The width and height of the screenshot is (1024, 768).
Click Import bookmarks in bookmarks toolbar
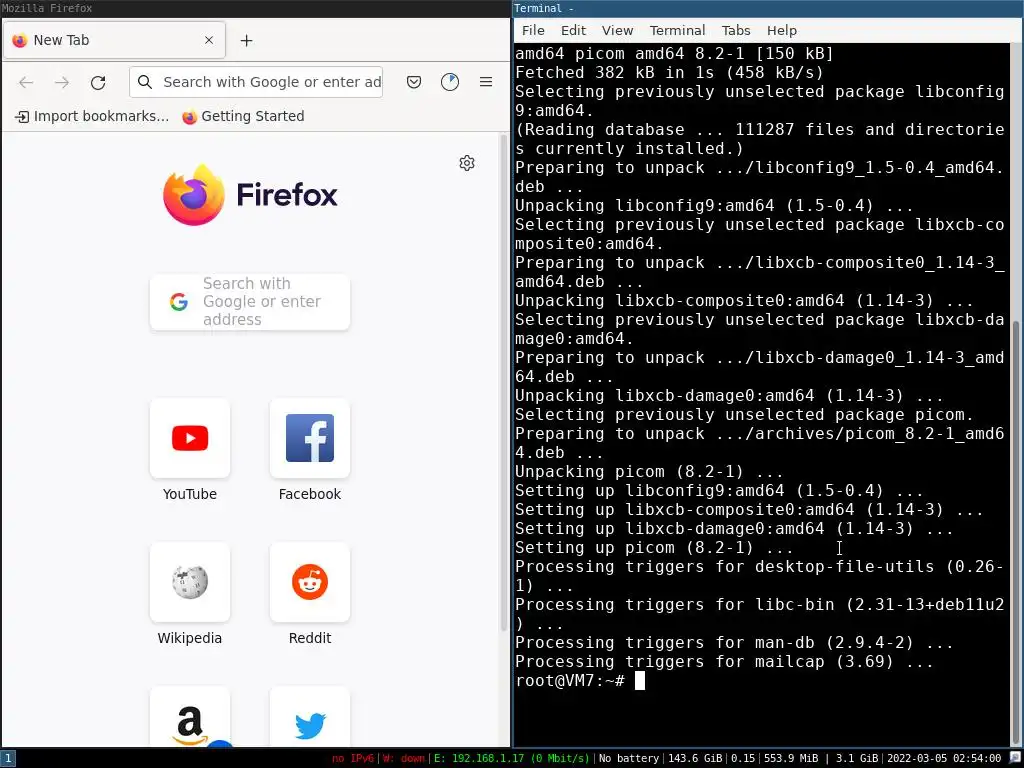coord(92,116)
